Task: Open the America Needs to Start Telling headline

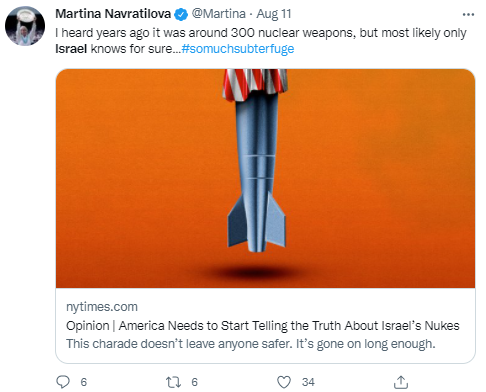Action: [x=263, y=325]
